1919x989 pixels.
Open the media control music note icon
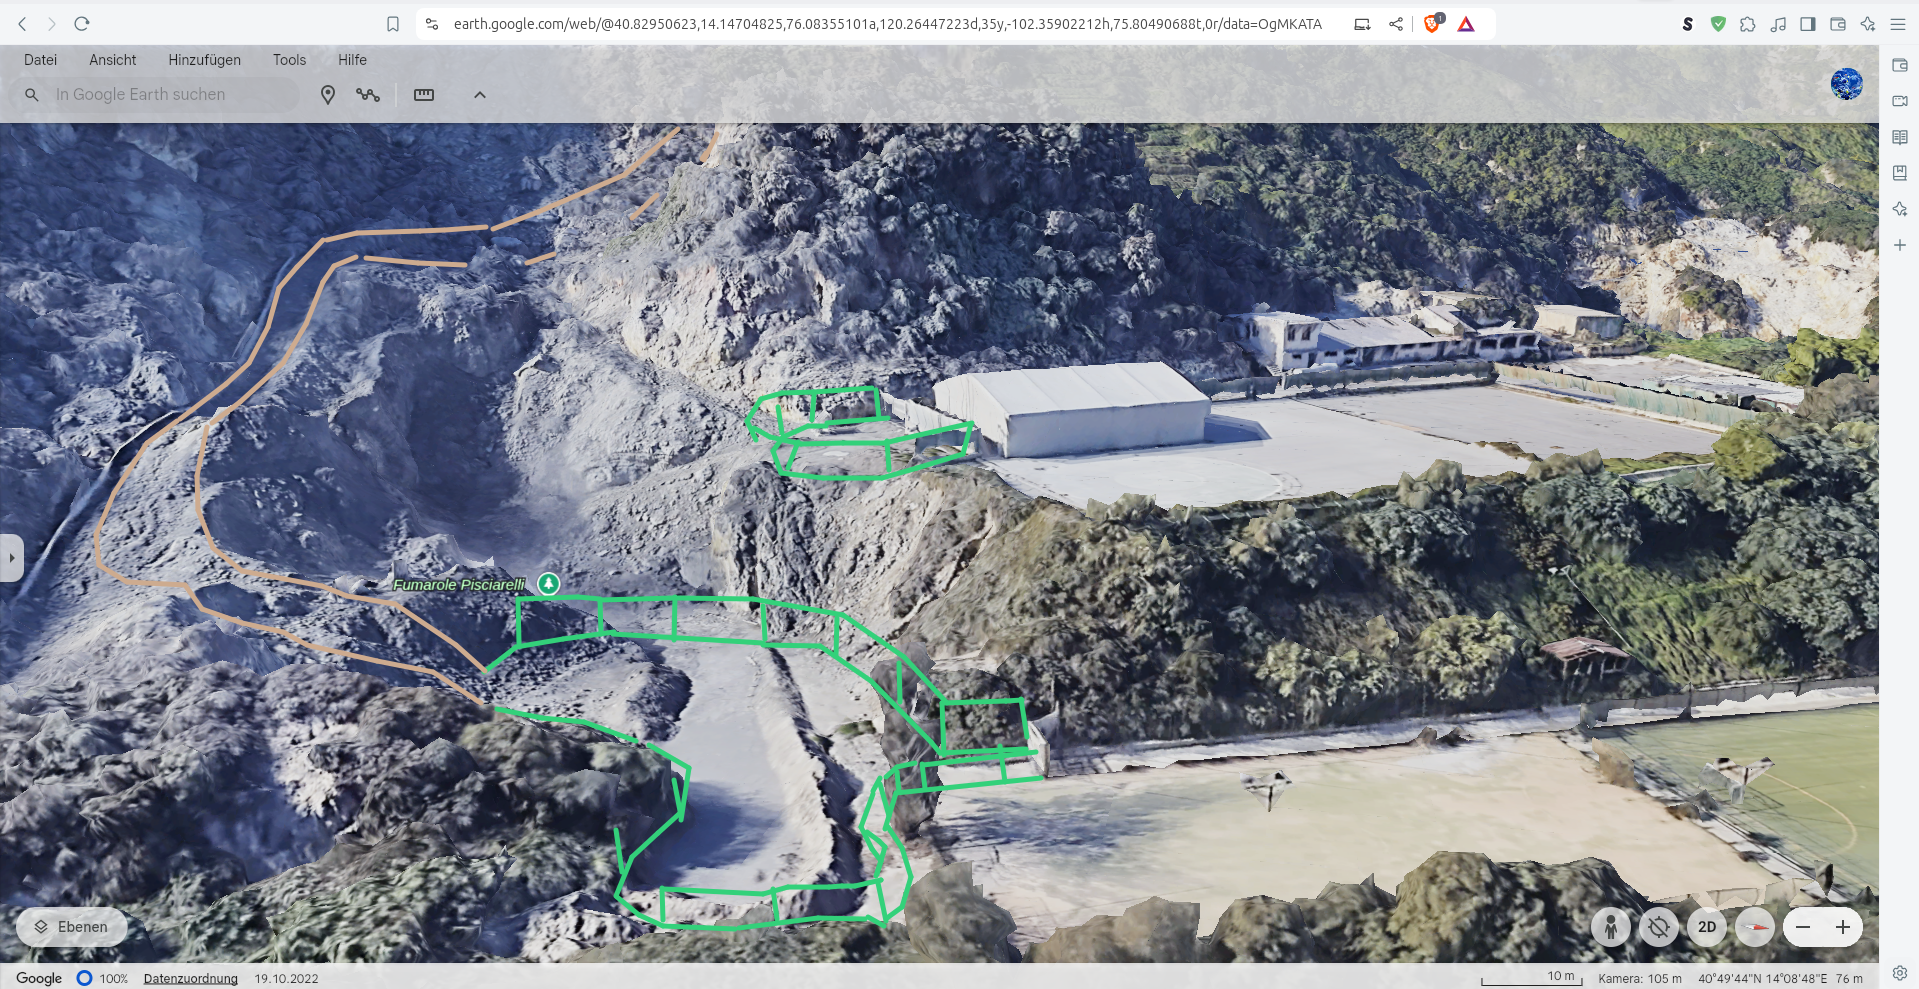point(1778,24)
